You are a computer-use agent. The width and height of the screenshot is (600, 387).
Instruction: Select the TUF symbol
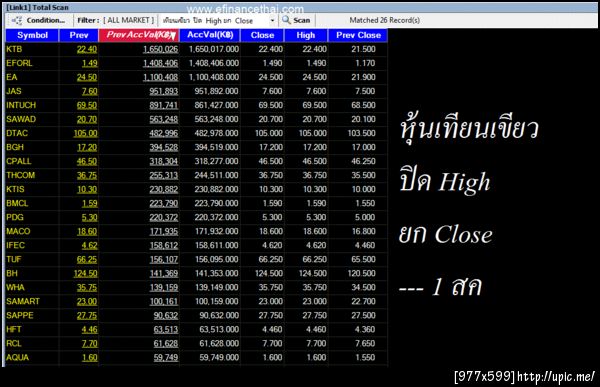[14, 260]
